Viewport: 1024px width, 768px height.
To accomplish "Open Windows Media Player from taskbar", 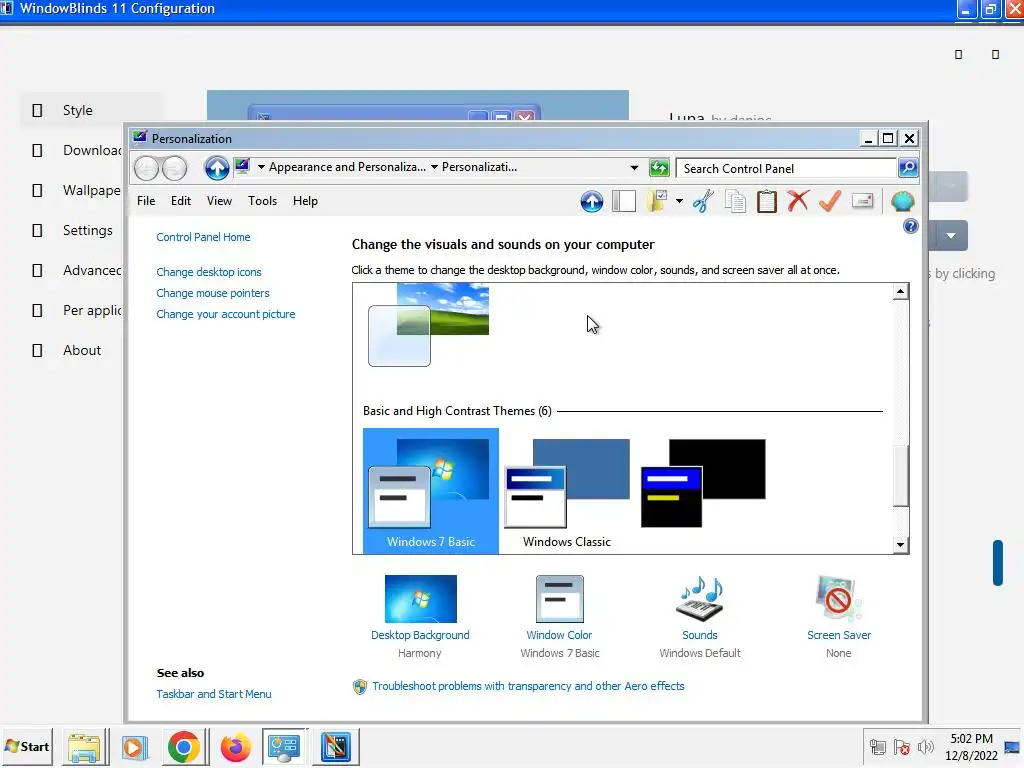I will pos(135,746).
